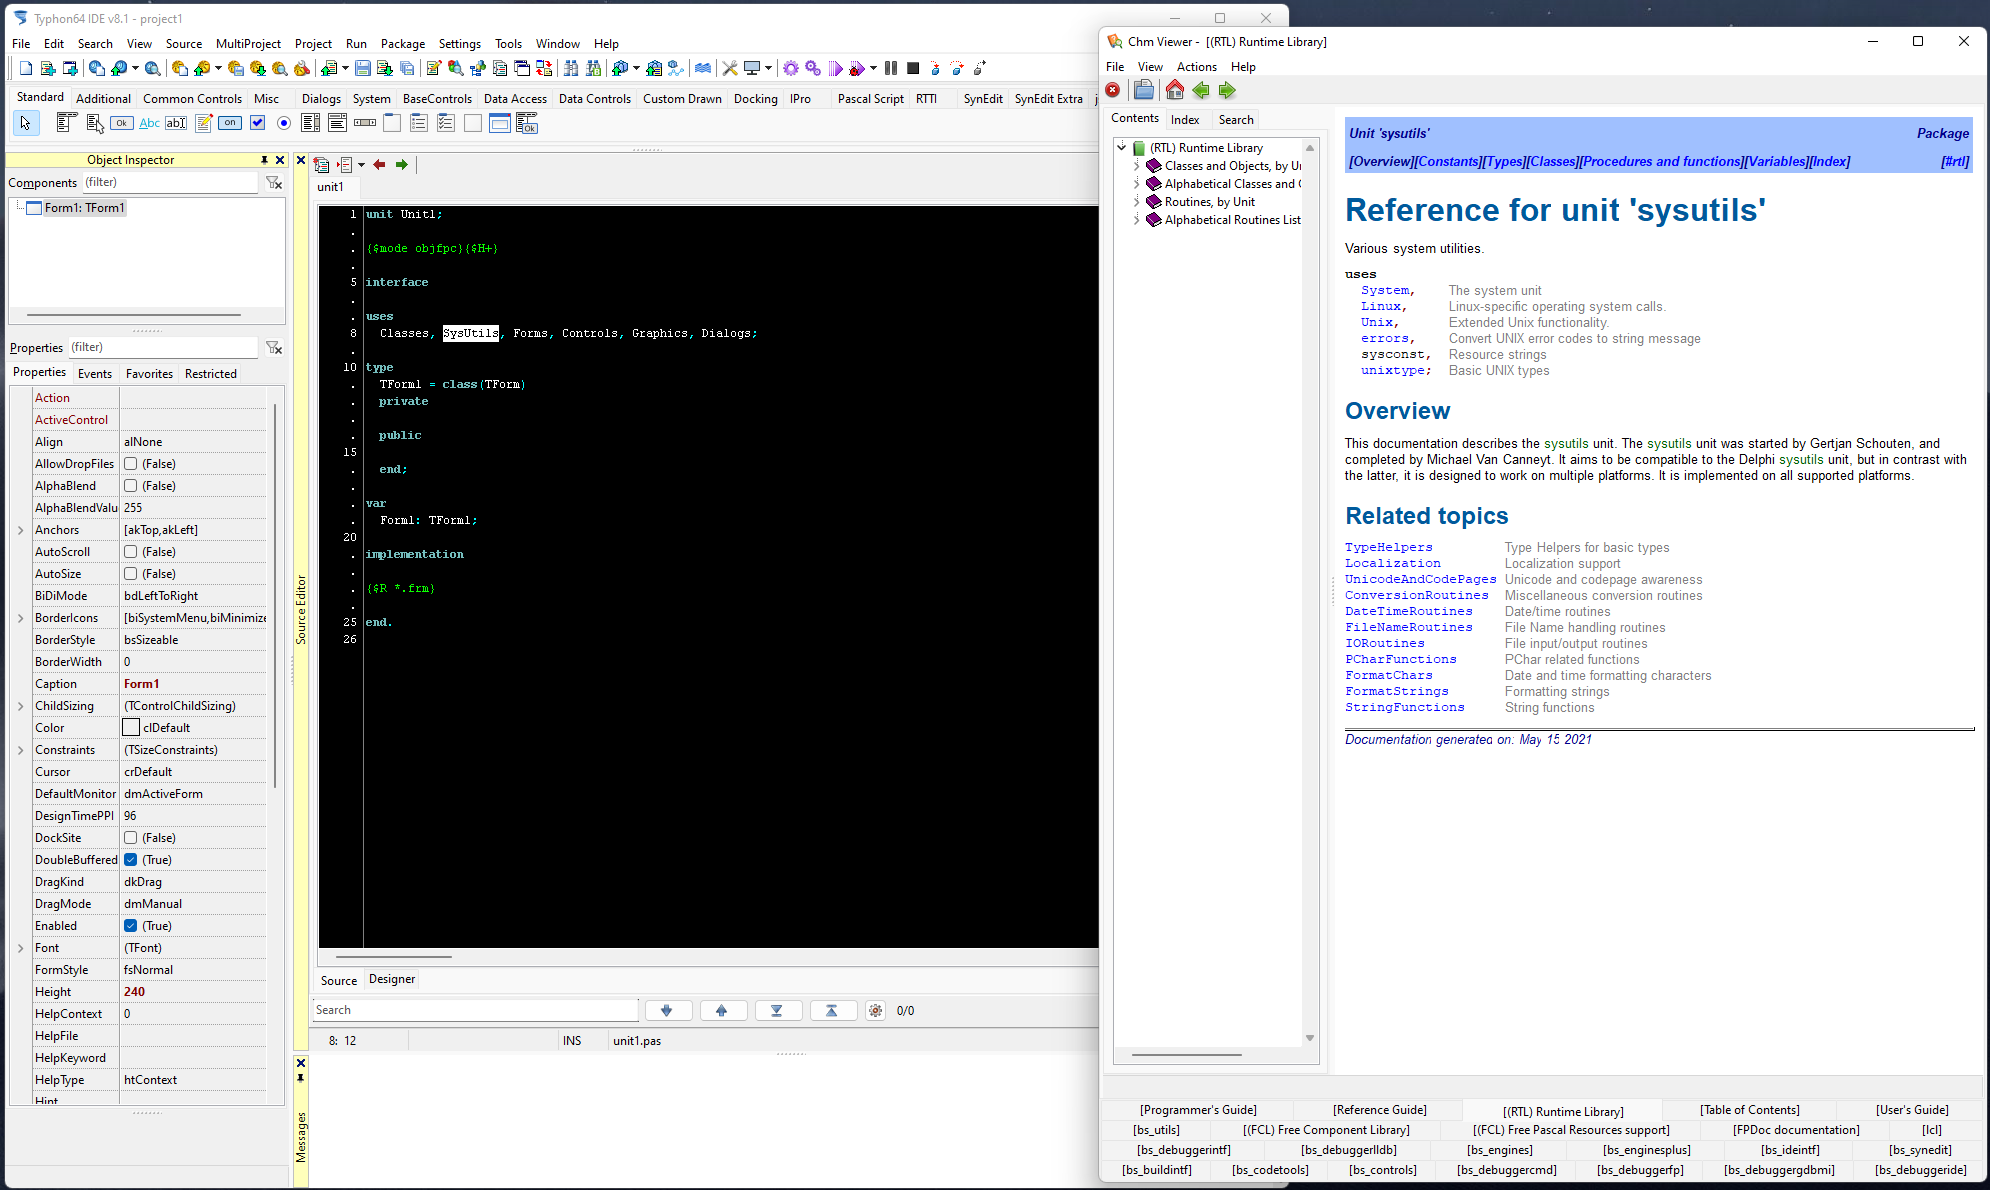Open the Package menu
The height and width of the screenshot is (1190, 1990).
402,43
